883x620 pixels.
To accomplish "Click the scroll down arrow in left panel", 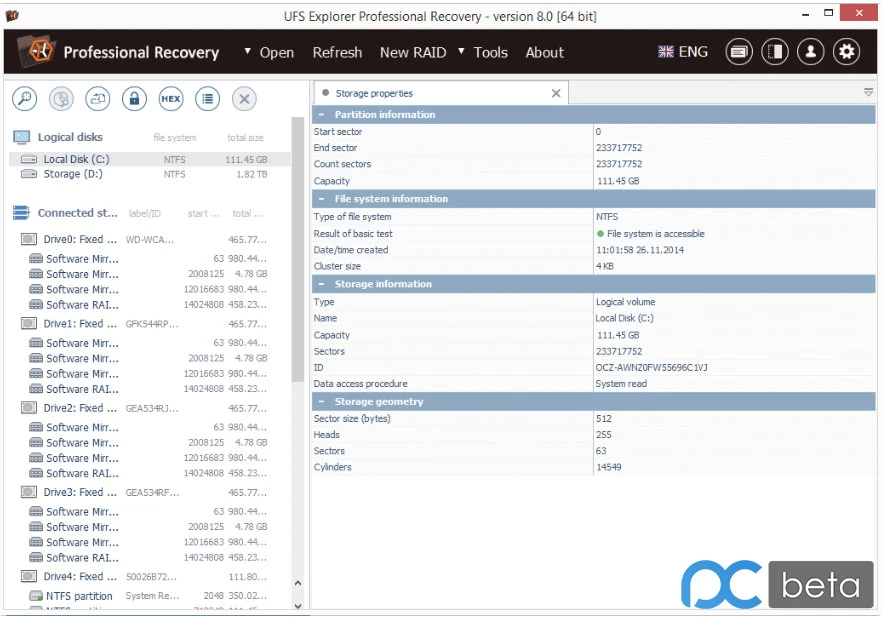I will tap(298, 606).
